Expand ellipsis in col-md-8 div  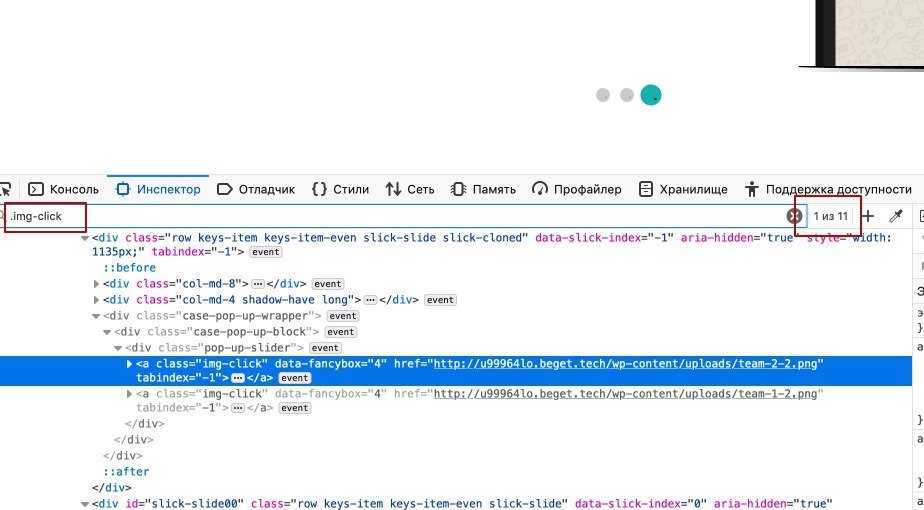(x=258, y=284)
